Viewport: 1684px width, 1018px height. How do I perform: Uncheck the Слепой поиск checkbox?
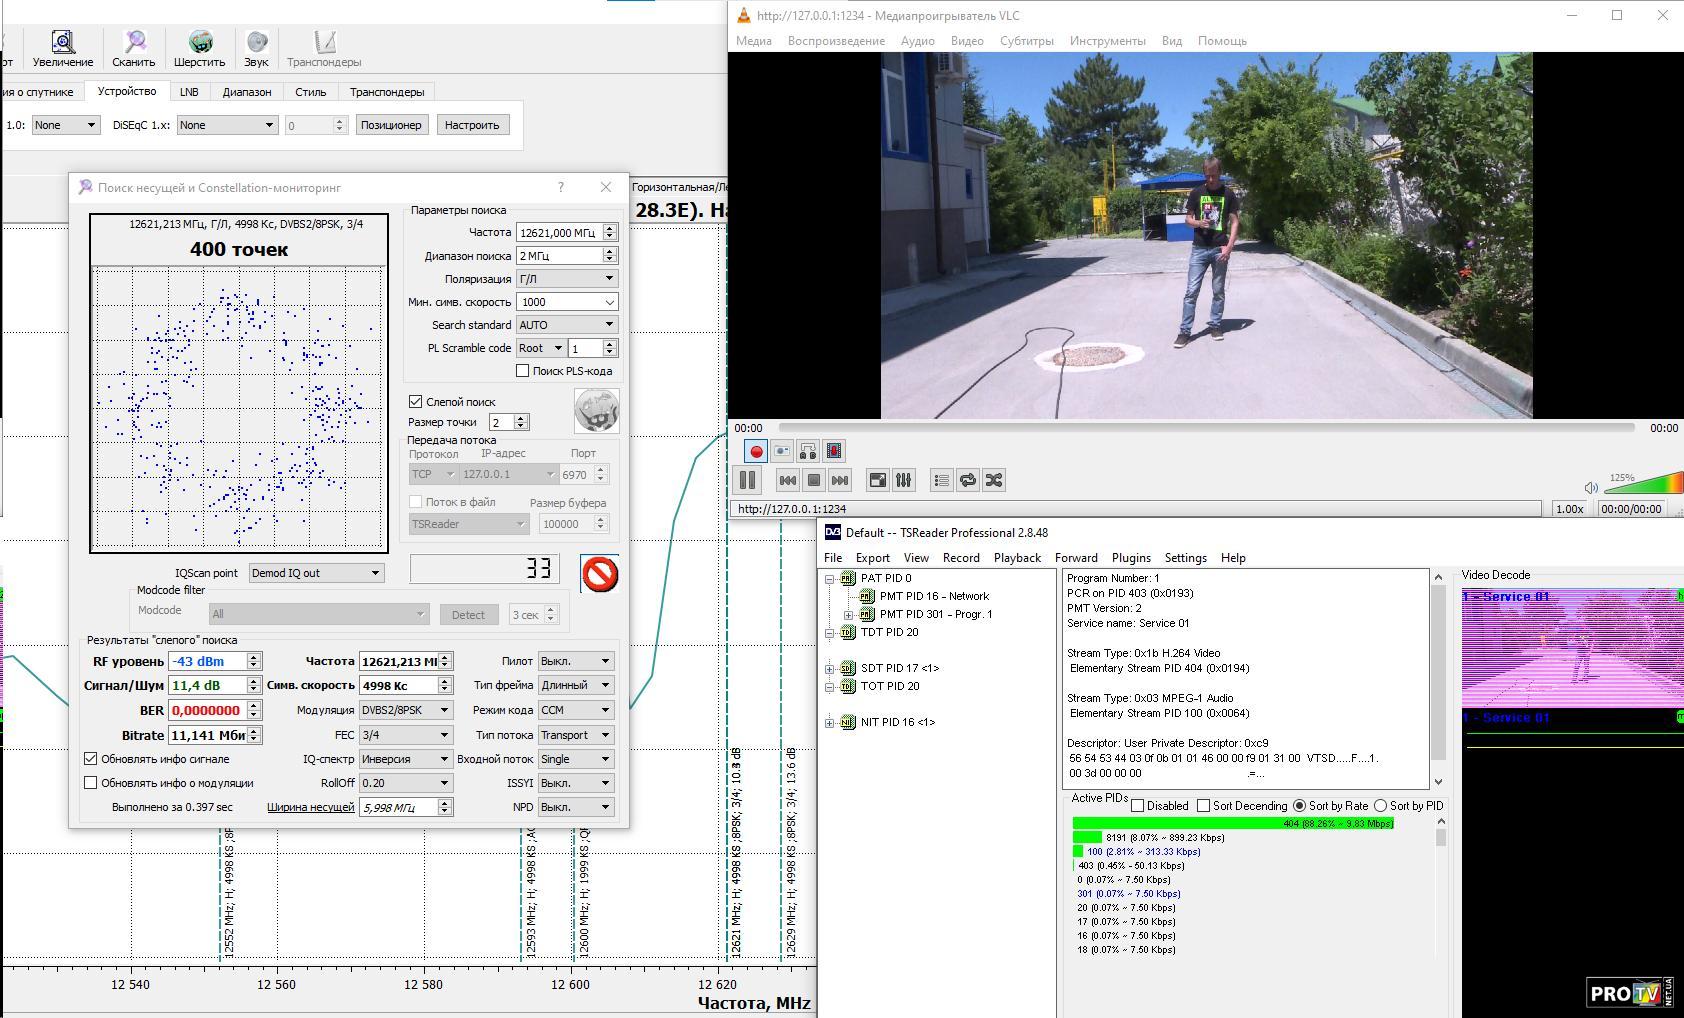tap(416, 401)
